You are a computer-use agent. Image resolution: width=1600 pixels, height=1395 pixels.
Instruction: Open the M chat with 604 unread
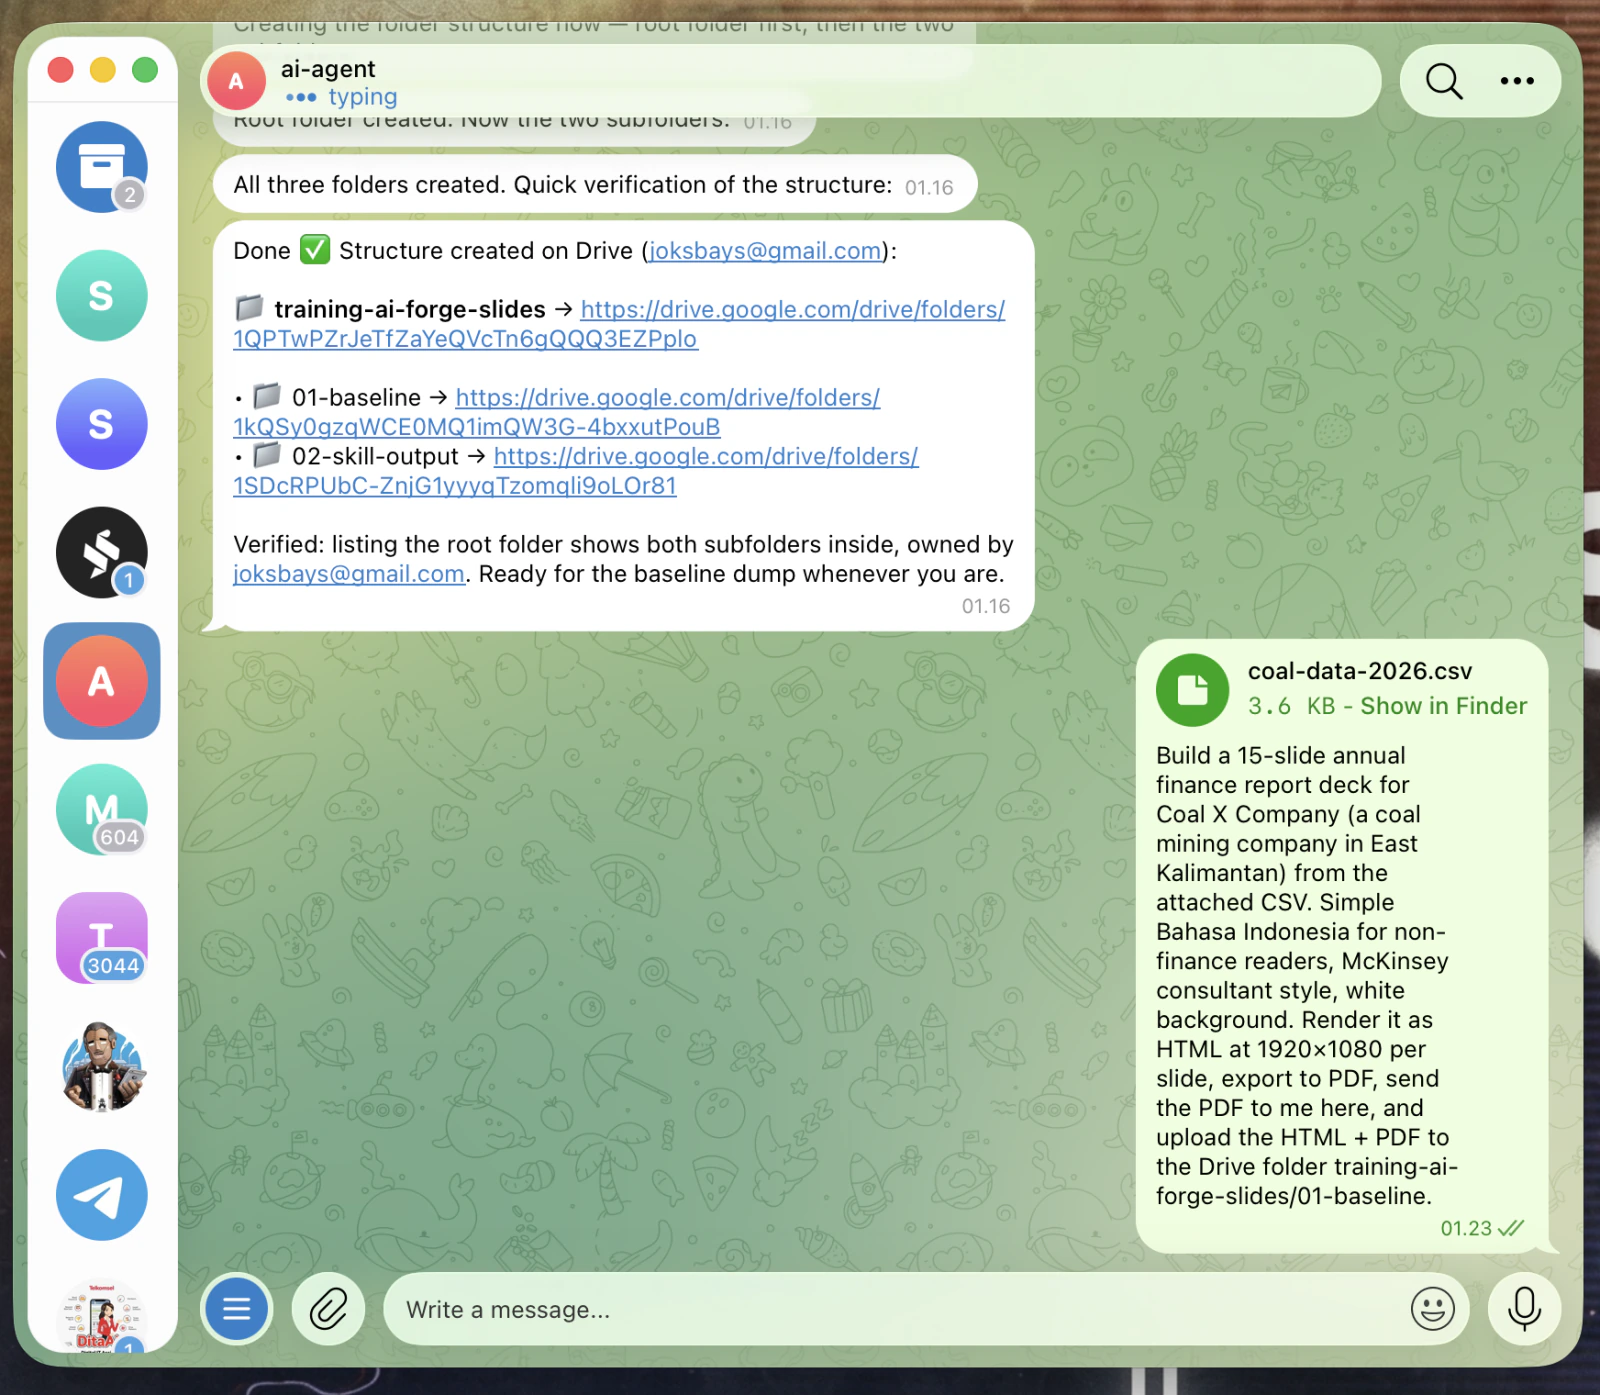click(101, 810)
